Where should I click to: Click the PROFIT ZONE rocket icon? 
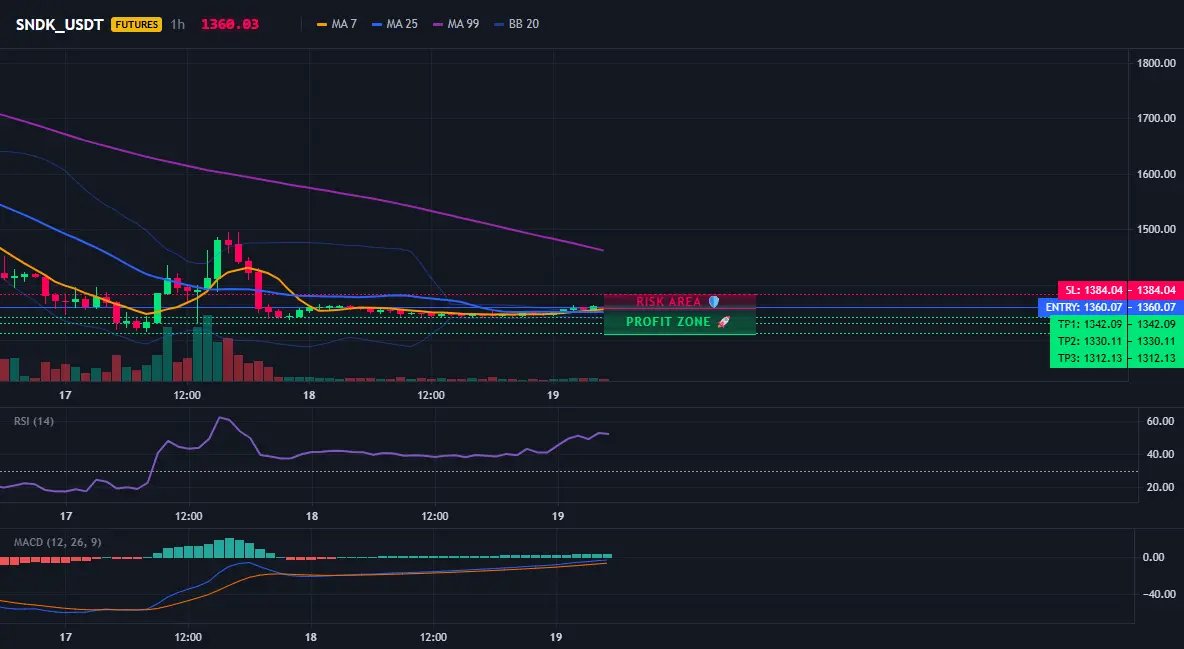point(723,322)
